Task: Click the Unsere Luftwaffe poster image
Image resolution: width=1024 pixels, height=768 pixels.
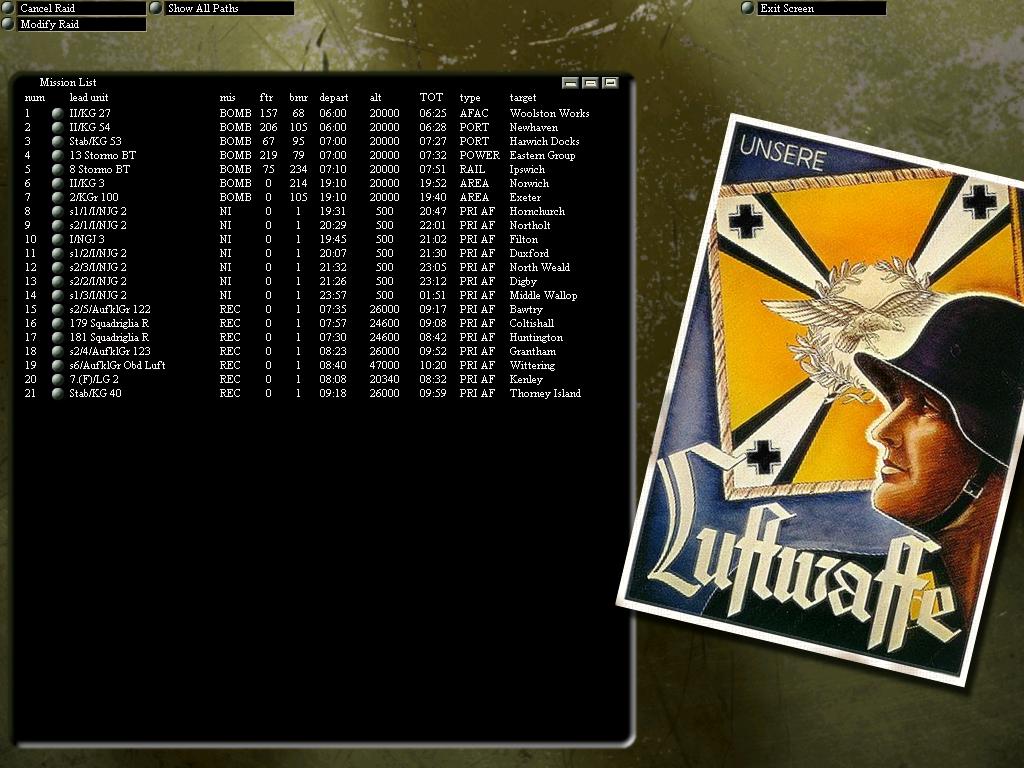Action: [x=821, y=400]
